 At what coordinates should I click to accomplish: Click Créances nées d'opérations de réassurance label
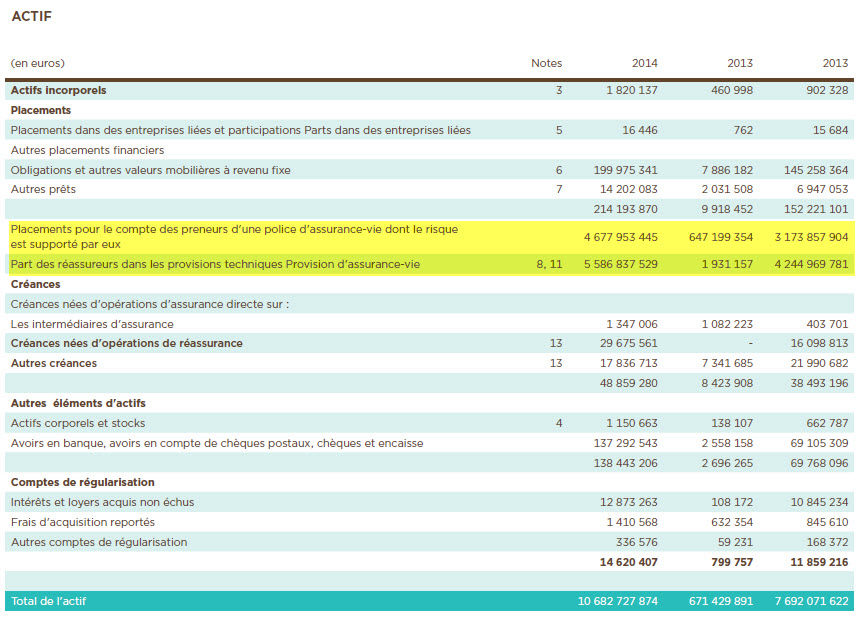(126, 343)
